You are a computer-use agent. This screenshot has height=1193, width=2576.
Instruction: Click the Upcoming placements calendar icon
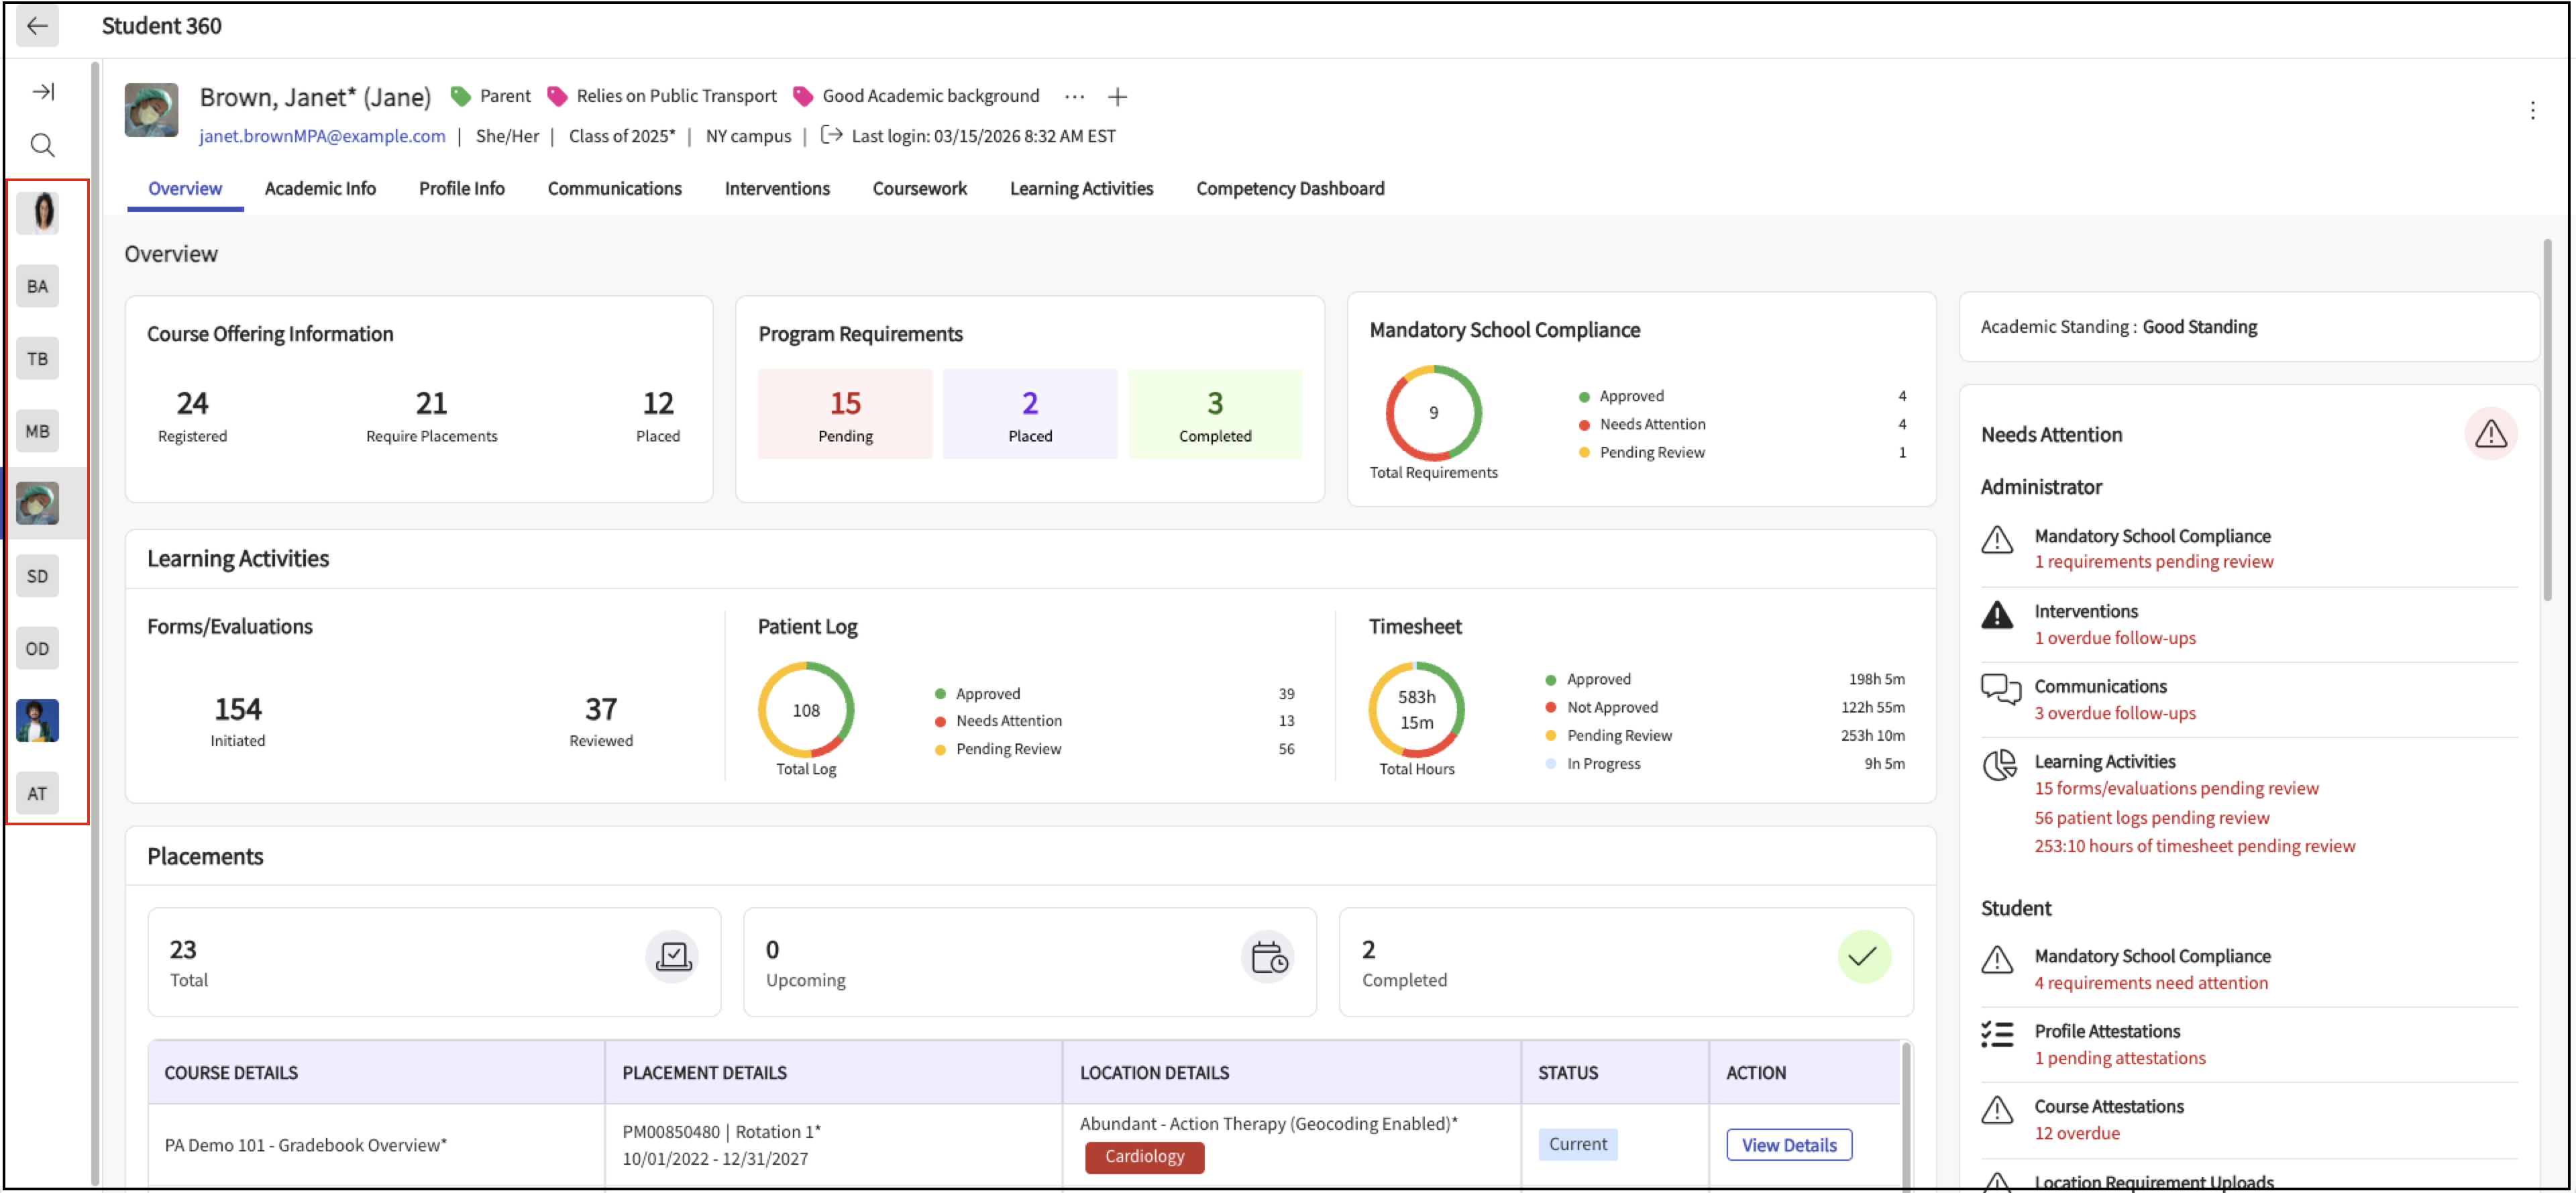click(x=1268, y=957)
